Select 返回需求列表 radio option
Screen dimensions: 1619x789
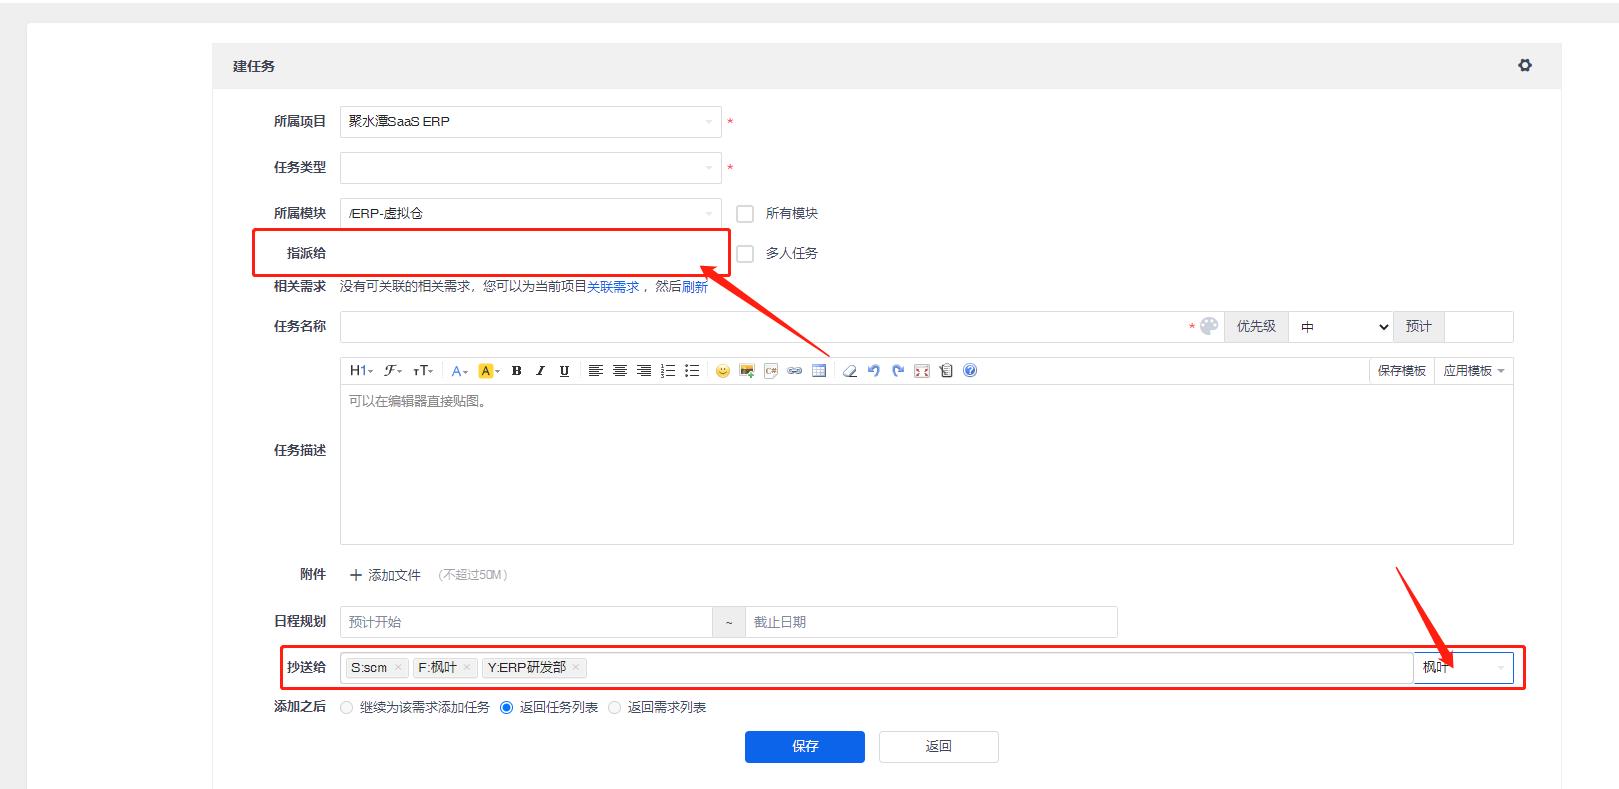pyautogui.click(x=615, y=708)
